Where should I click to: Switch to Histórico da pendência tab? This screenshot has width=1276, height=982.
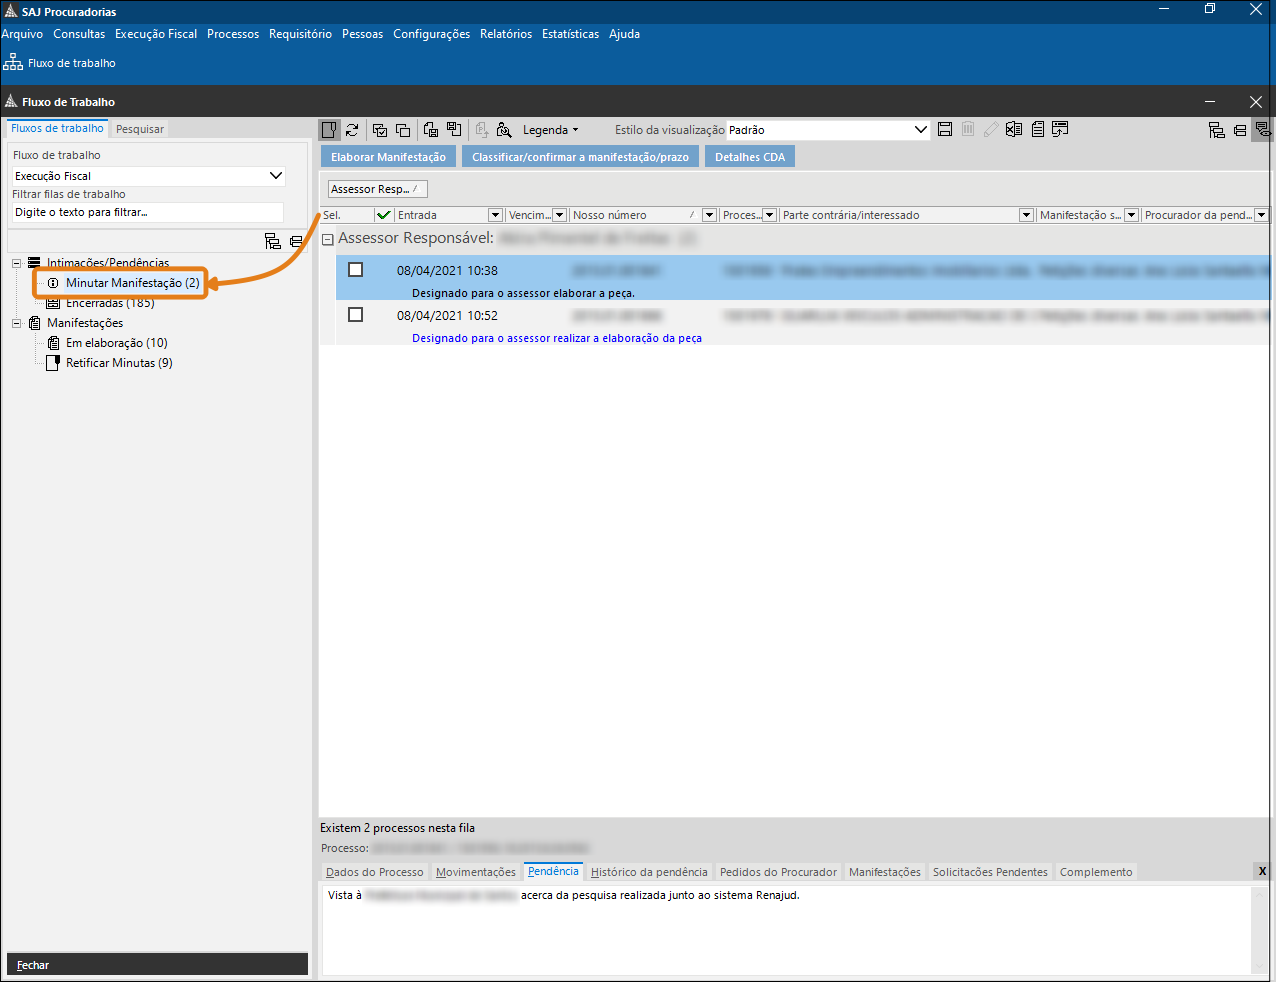point(648,872)
